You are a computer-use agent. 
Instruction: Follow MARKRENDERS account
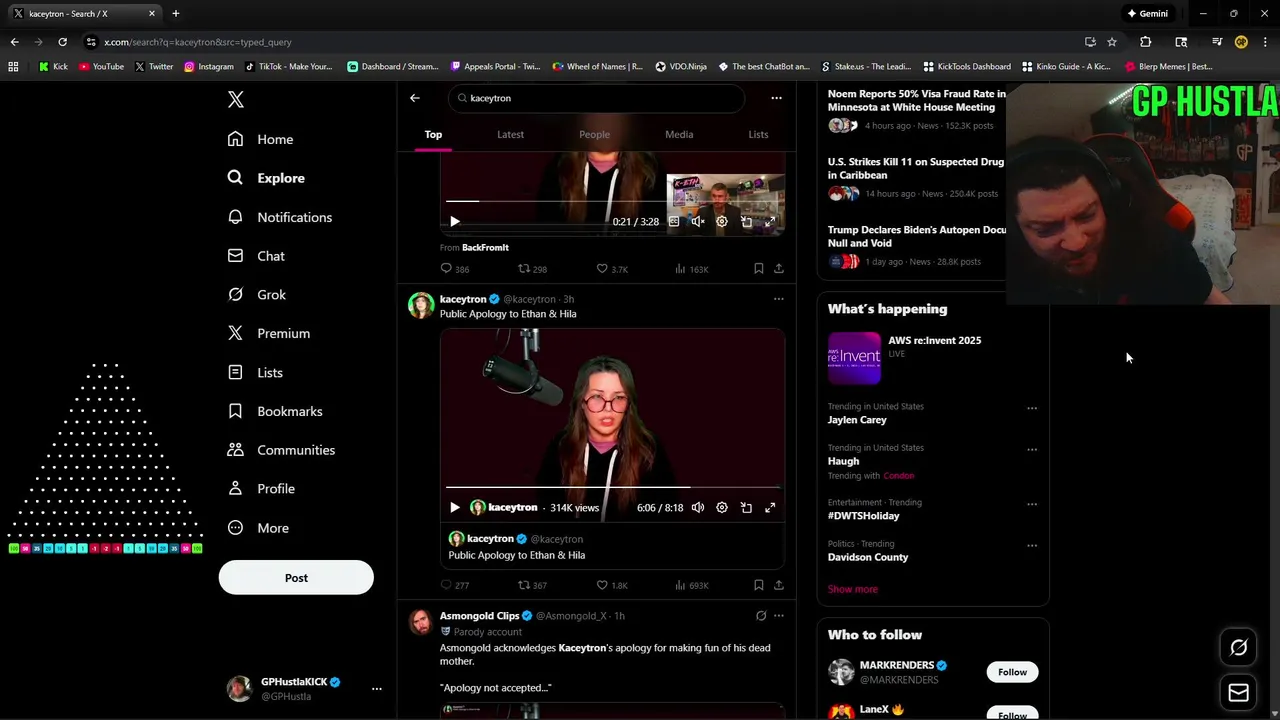1012,672
